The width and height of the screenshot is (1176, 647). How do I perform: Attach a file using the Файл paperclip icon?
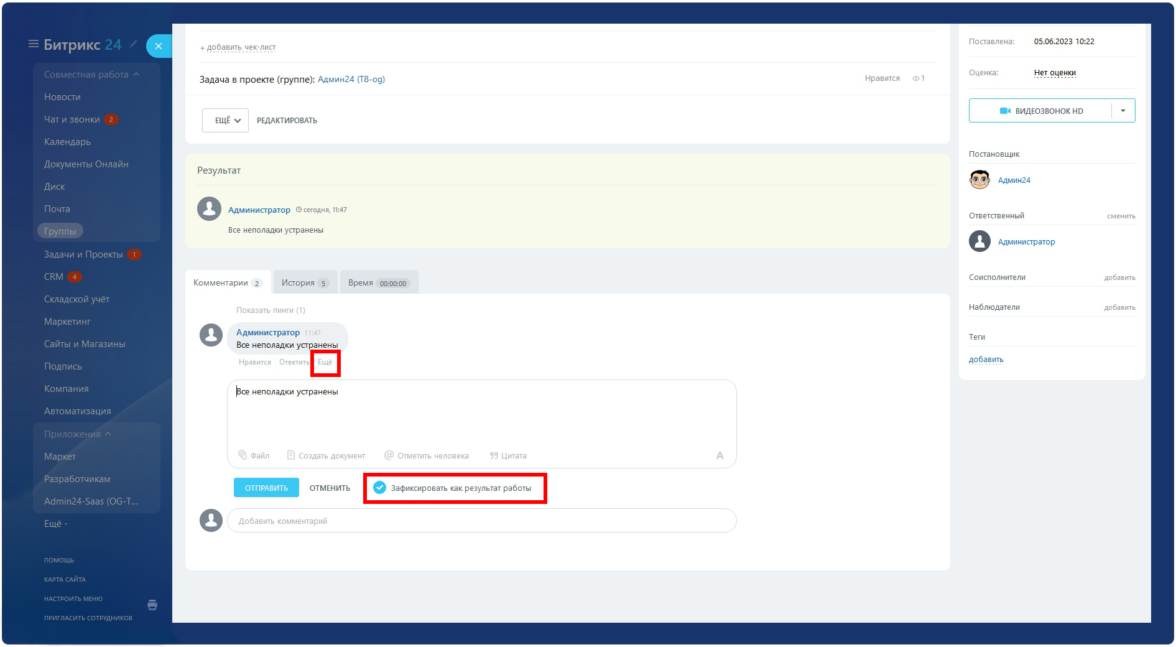click(x=243, y=455)
